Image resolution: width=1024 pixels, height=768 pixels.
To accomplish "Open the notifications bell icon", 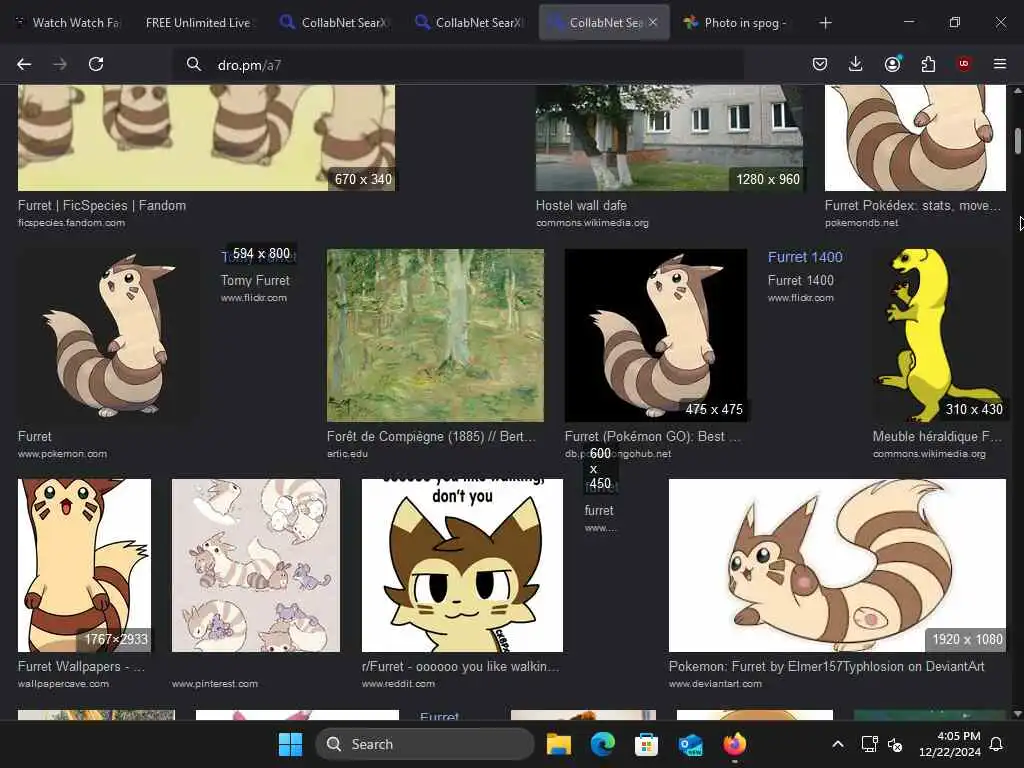I will [x=997, y=744].
